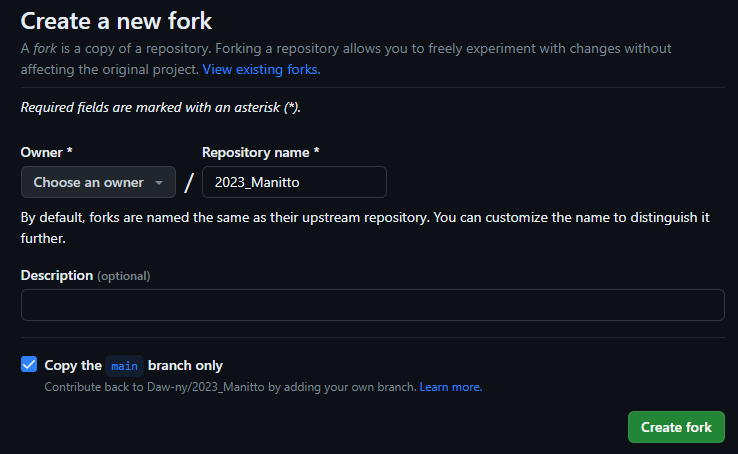This screenshot has height=454, width=738.
Task: Open the View existing forks link
Action: [x=261, y=70]
